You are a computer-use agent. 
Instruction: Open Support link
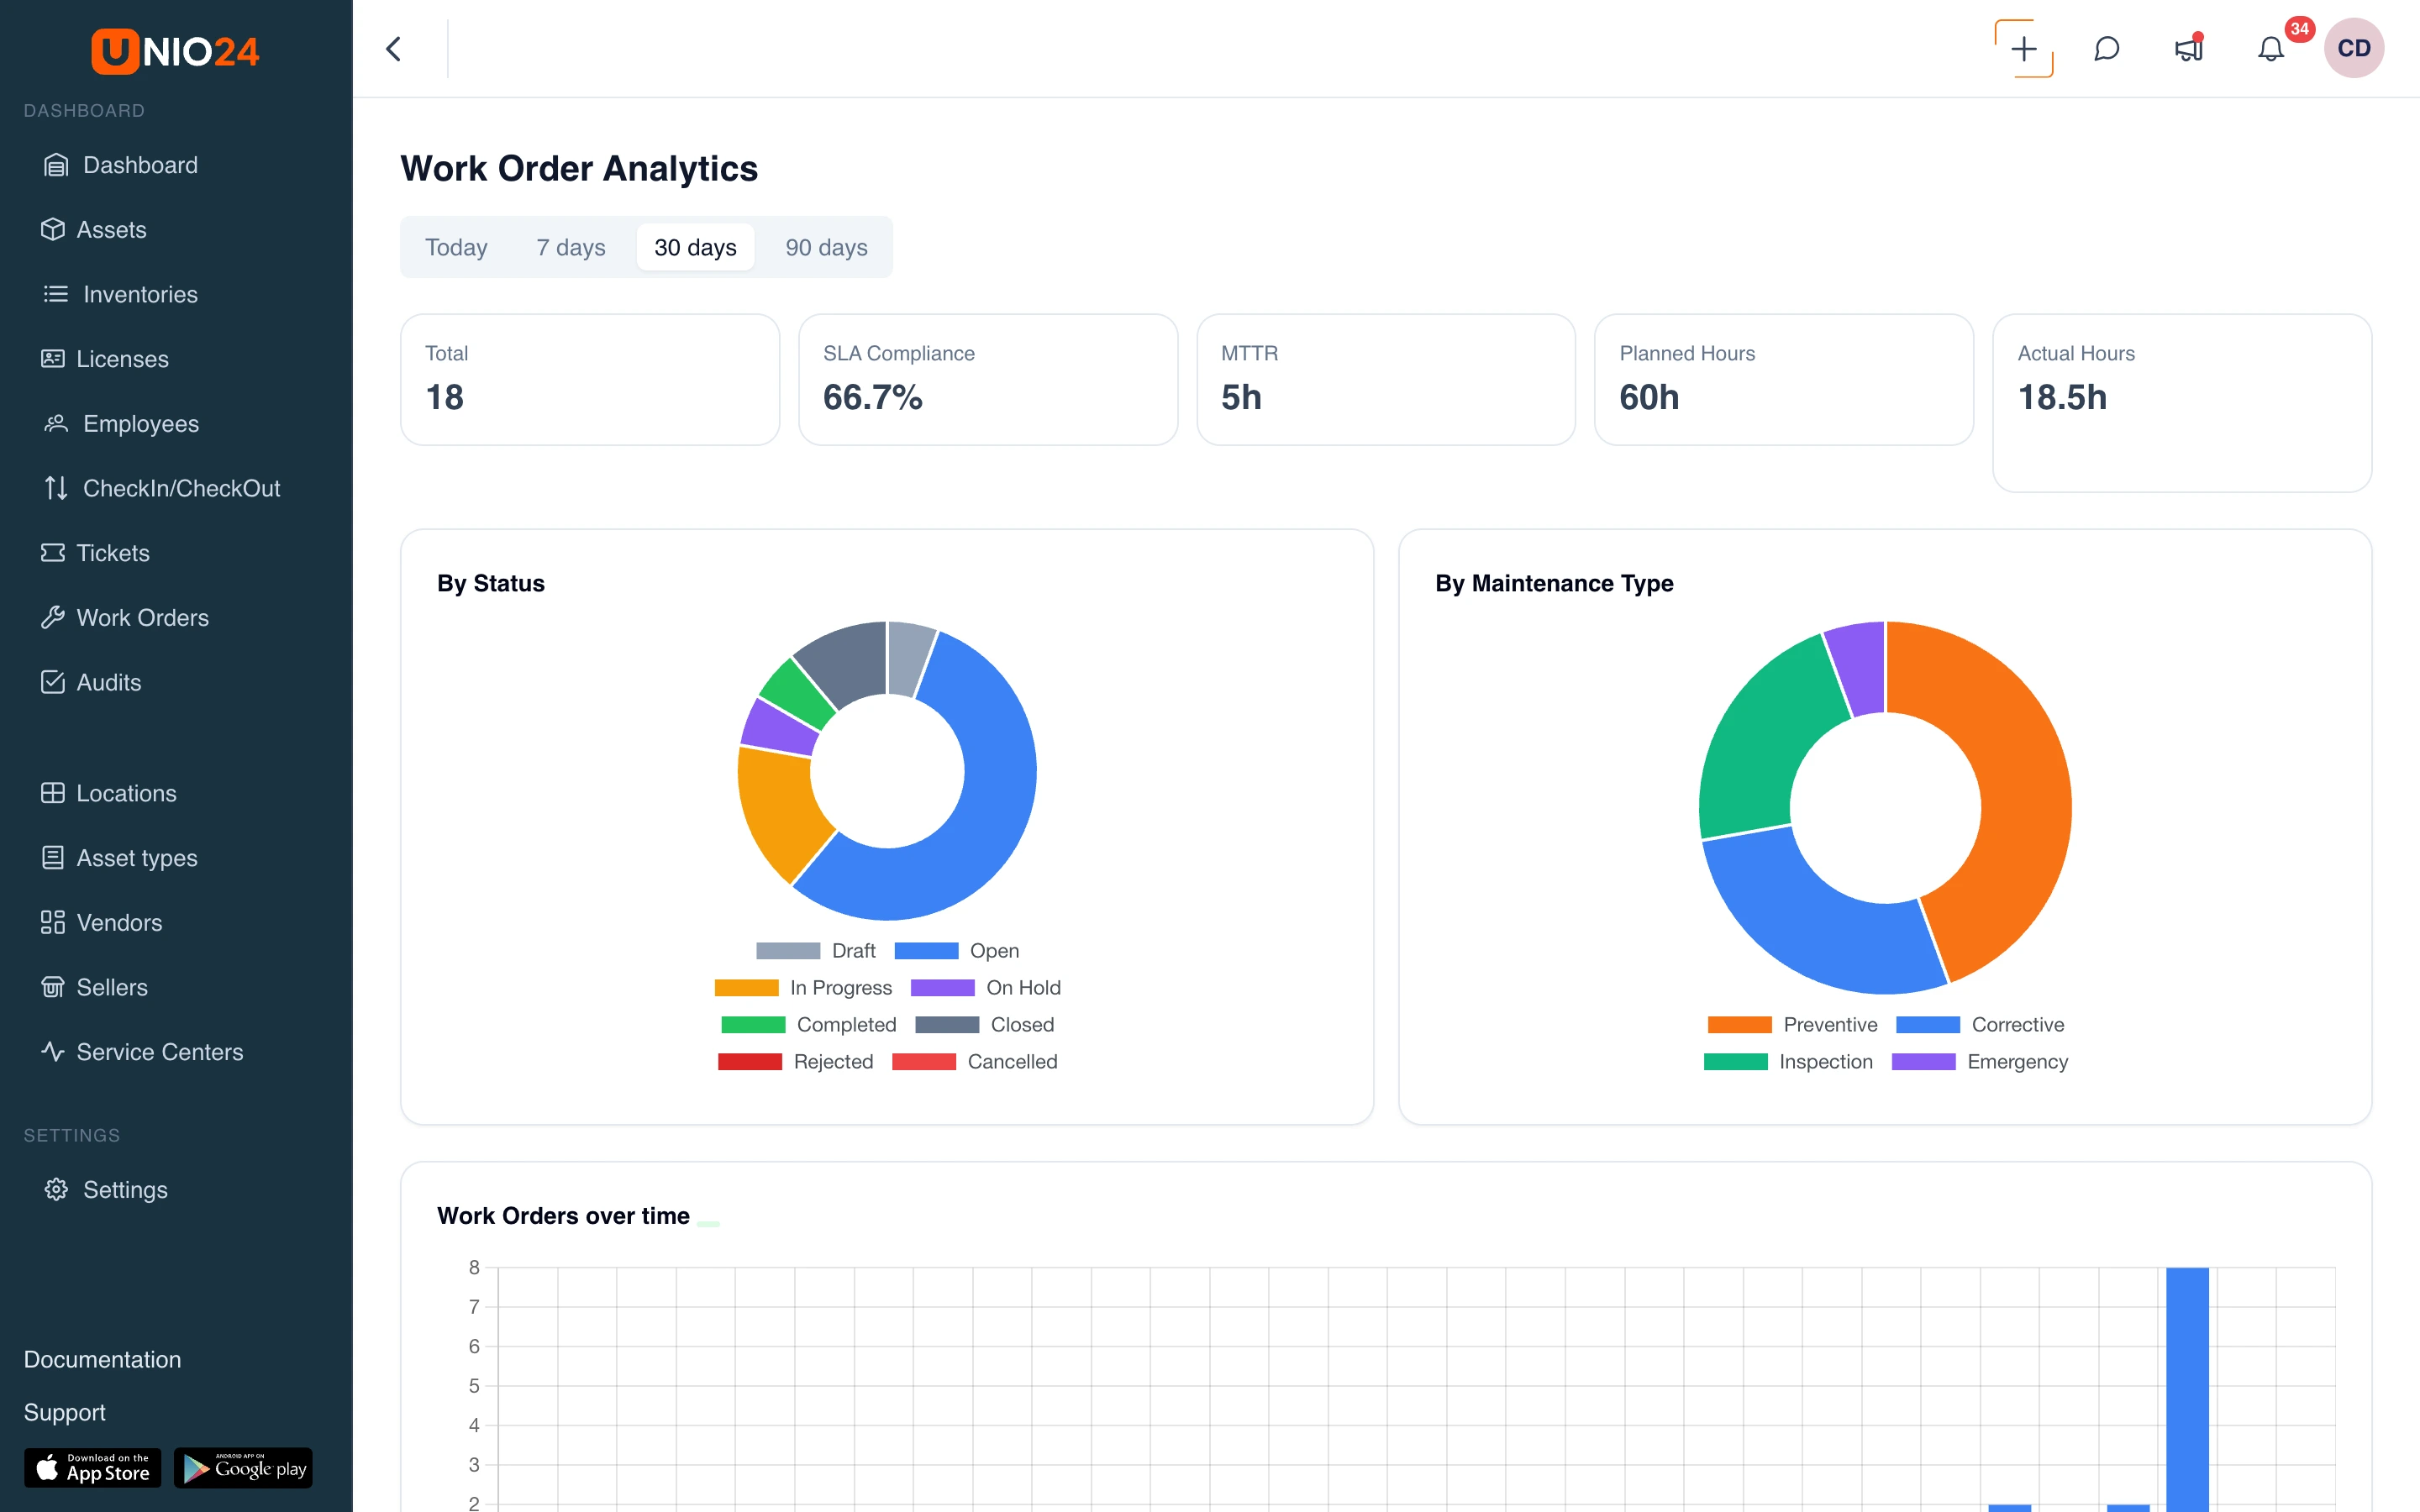(x=64, y=1412)
